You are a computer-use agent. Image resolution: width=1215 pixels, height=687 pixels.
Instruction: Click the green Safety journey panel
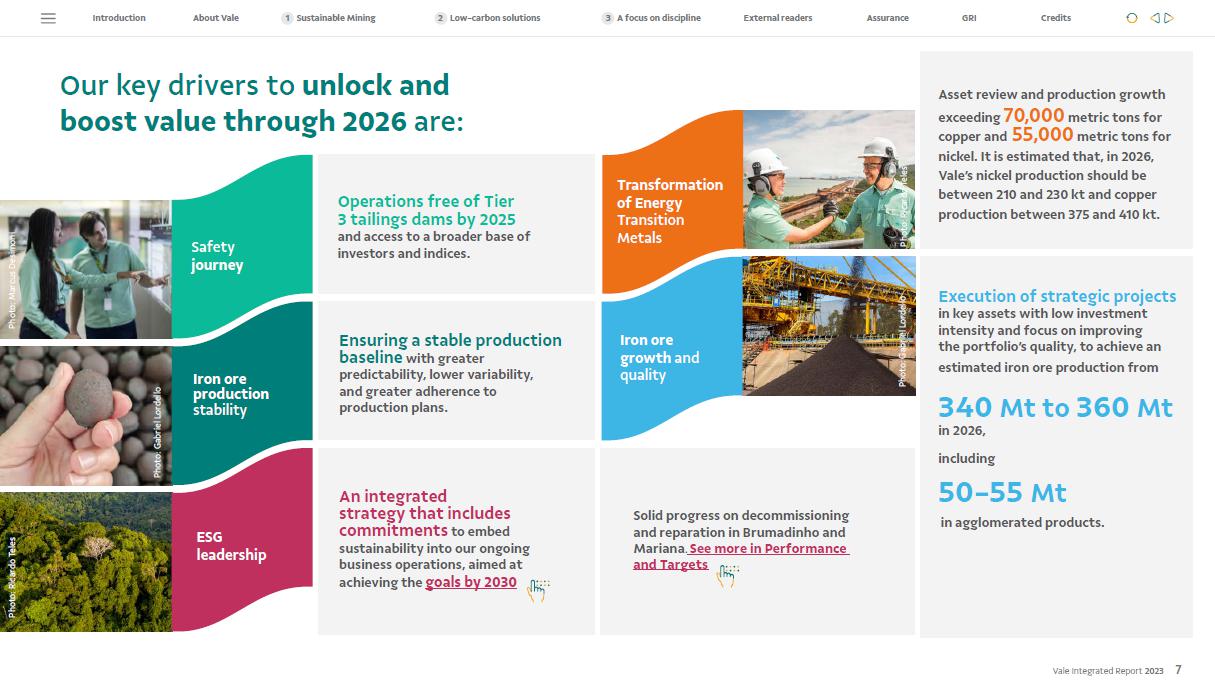tap(240, 256)
